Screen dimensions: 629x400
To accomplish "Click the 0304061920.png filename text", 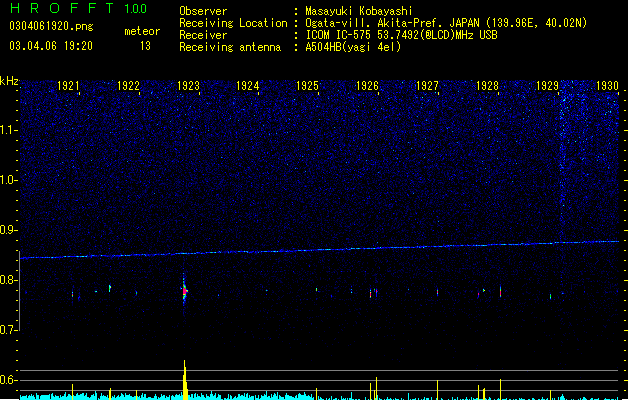I will click(x=51, y=27).
